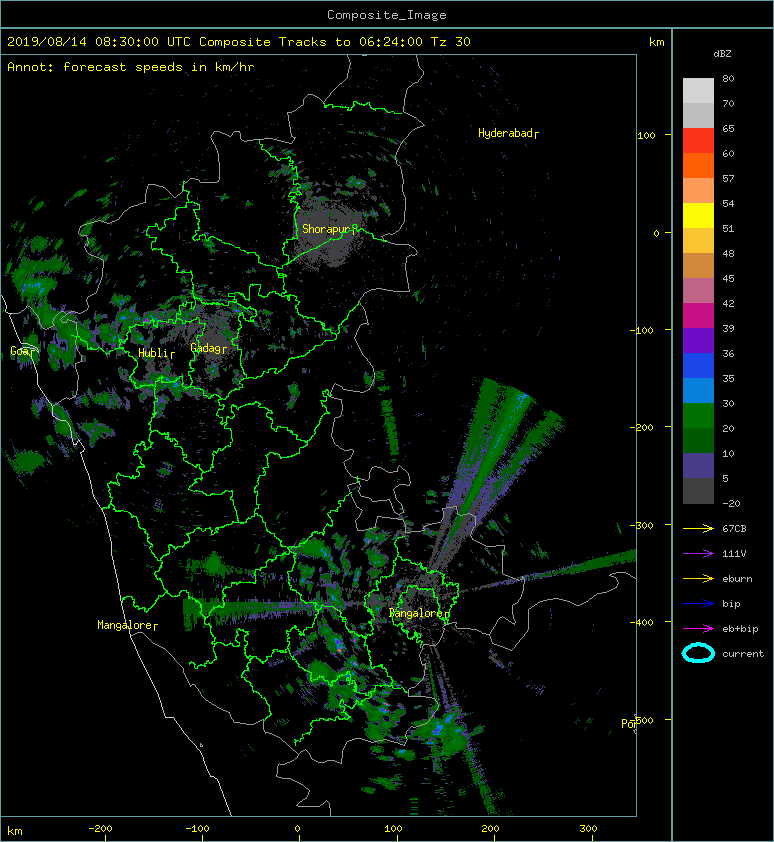Click the dBZ scale heading

click(722, 54)
